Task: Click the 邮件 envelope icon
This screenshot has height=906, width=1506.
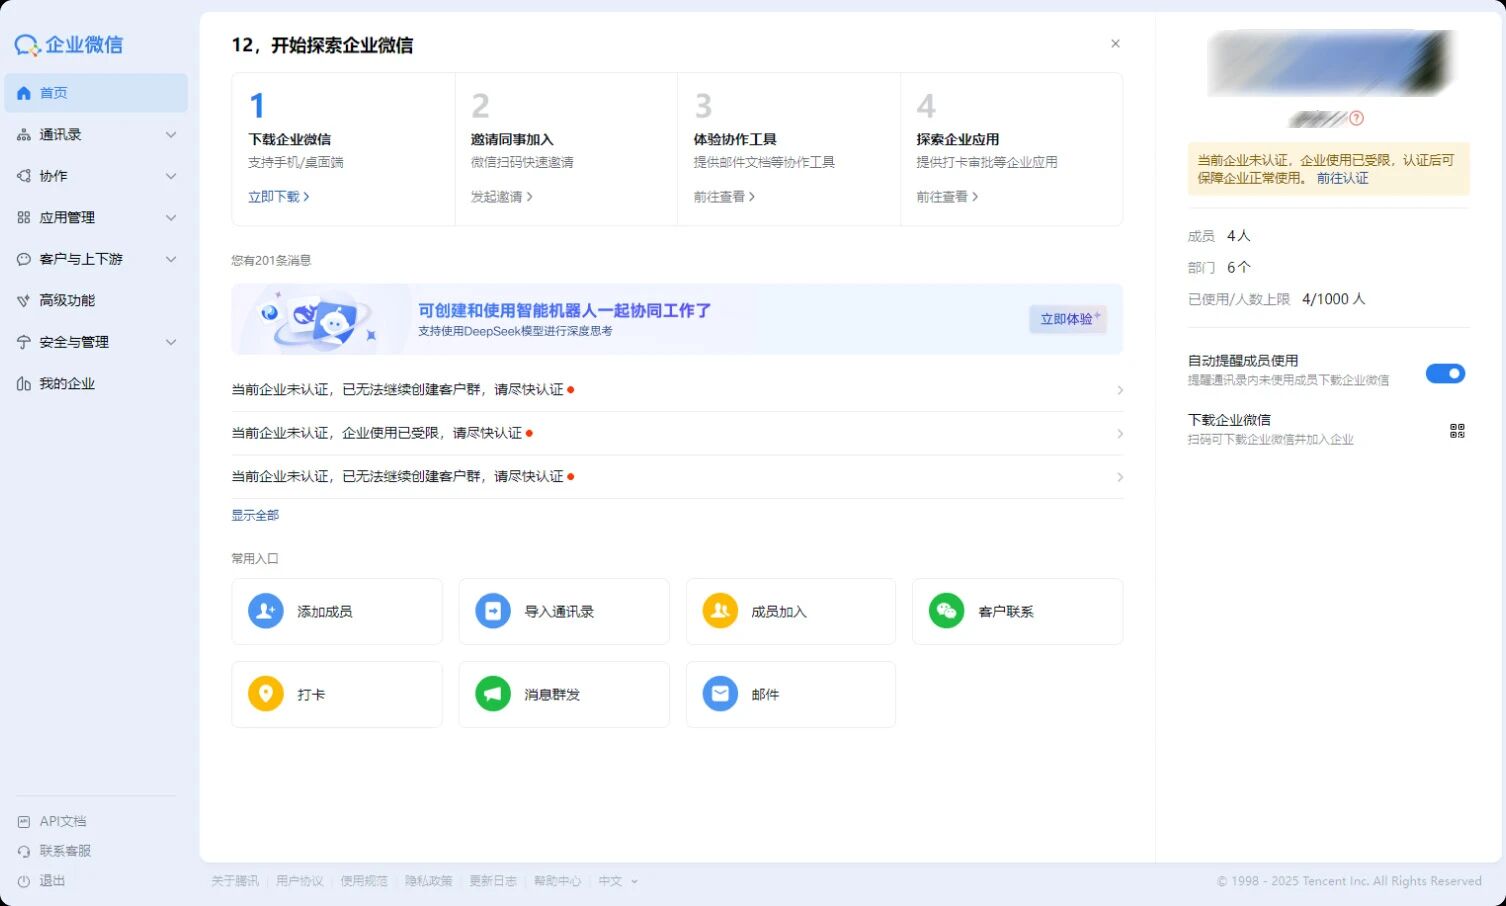Action: coord(719,694)
